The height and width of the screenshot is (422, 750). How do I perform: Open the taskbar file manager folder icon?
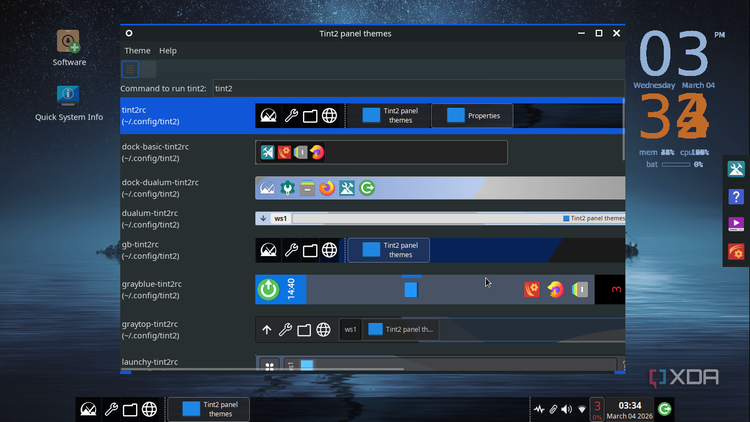(130, 410)
